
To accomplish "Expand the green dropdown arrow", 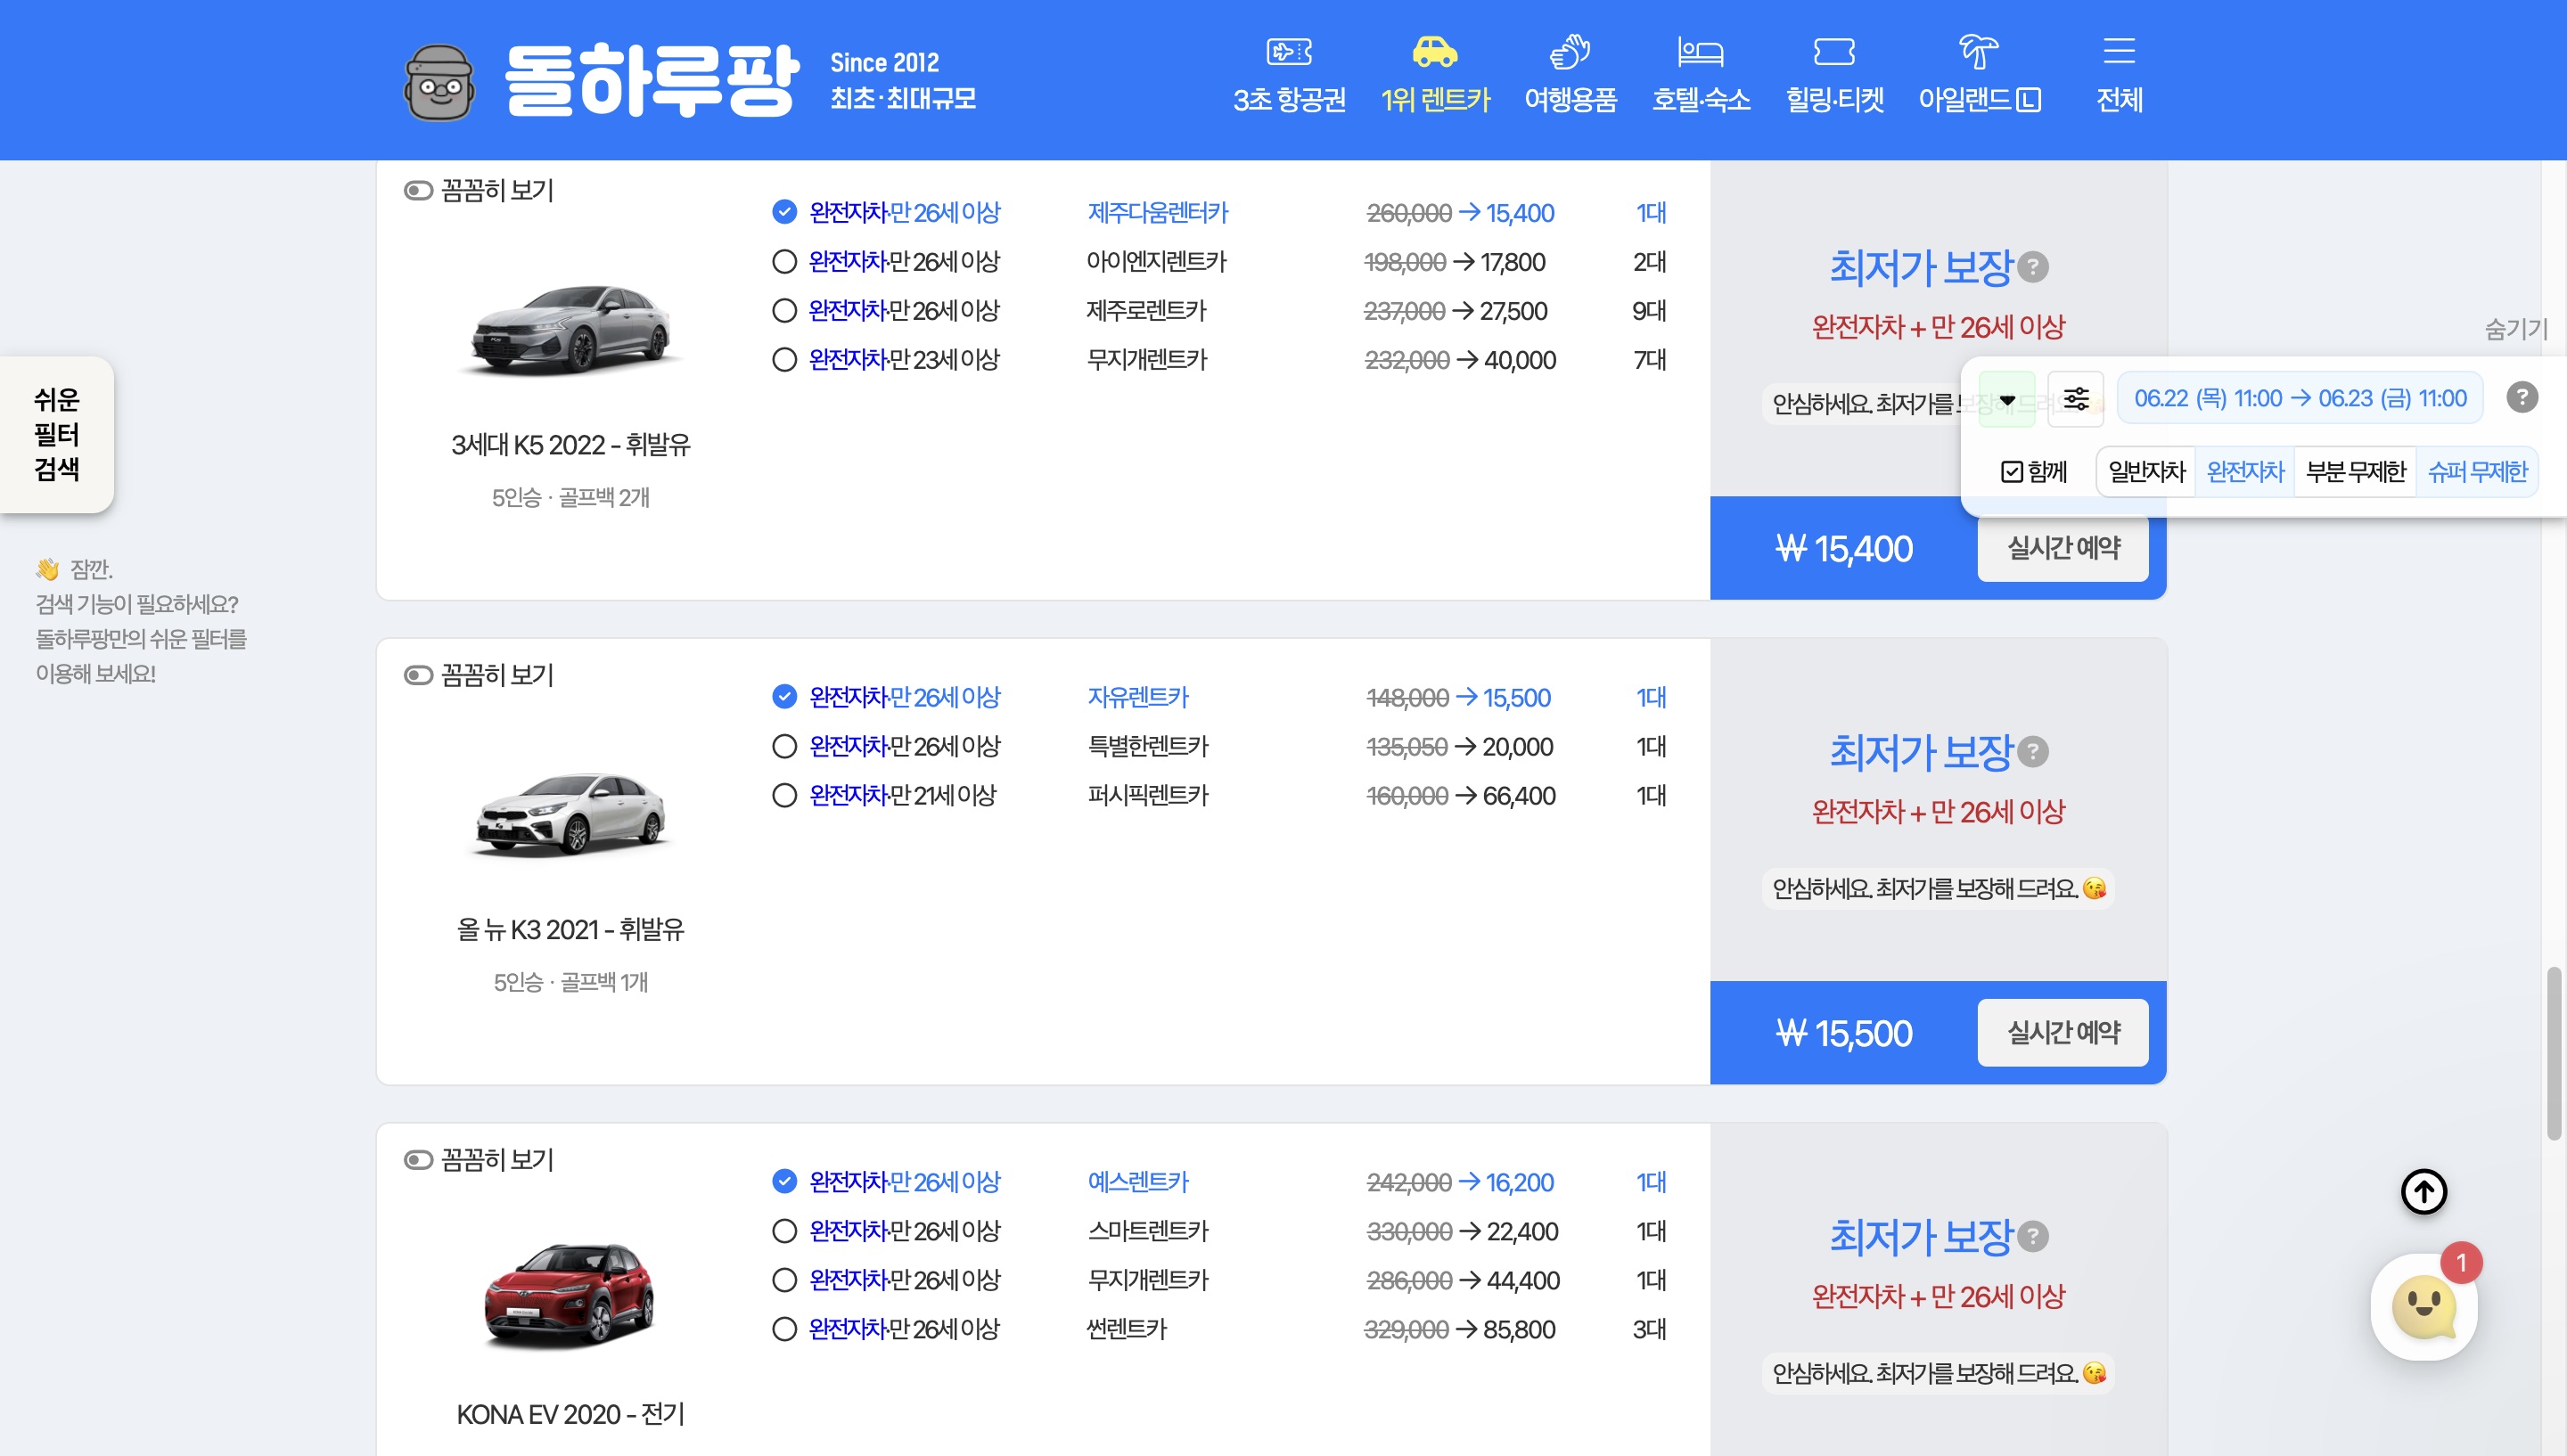I will [x=2006, y=400].
